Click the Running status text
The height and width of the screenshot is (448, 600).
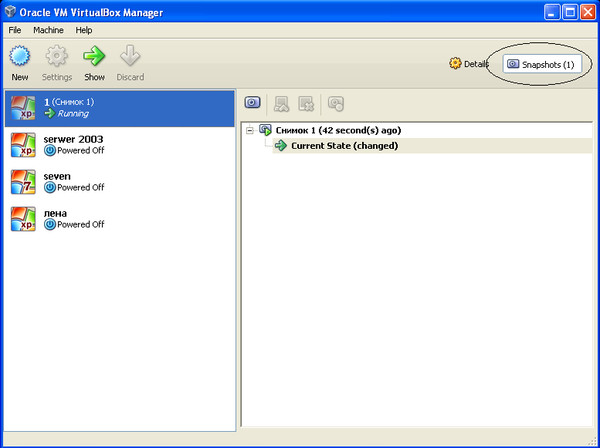tap(73, 113)
